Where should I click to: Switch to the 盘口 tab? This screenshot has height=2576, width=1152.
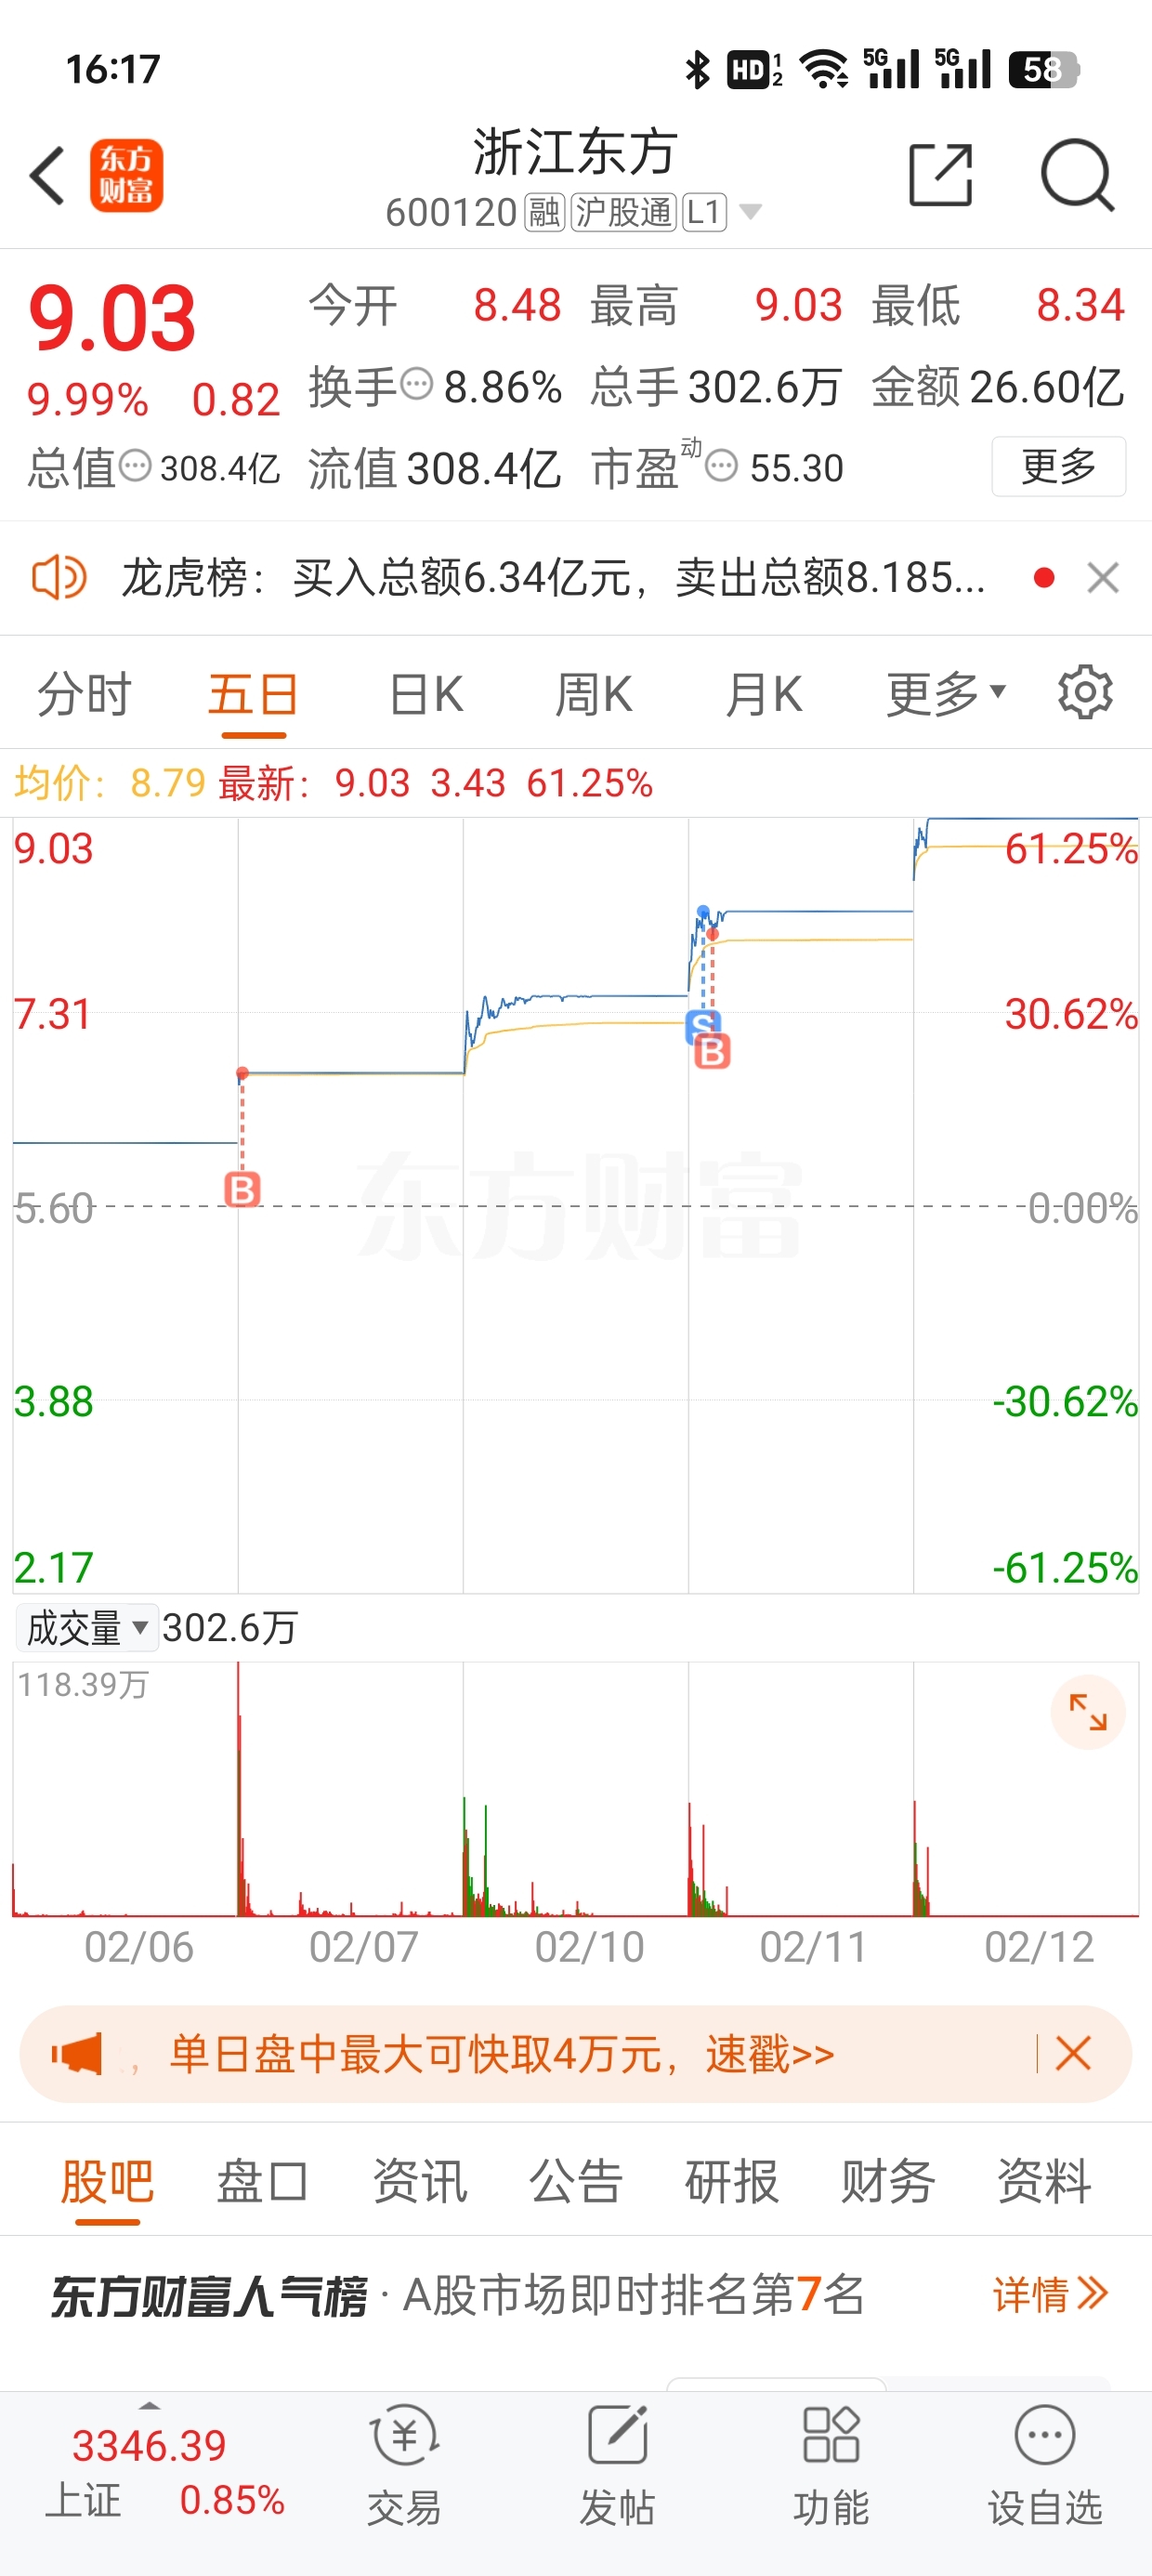click(x=262, y=2182)
